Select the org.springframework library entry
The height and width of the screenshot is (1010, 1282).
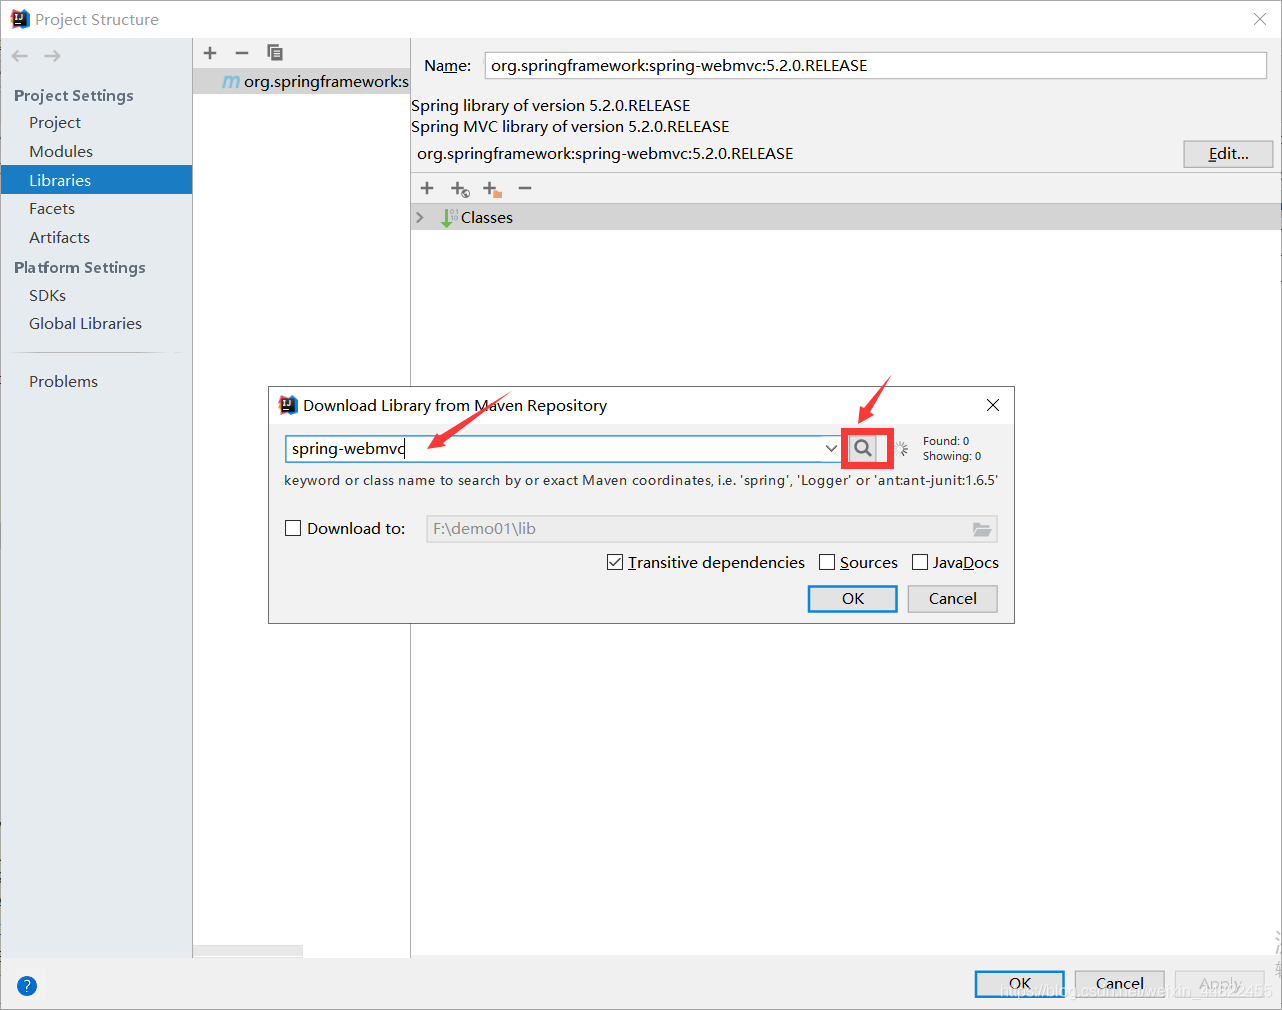[x=301, y=82]
